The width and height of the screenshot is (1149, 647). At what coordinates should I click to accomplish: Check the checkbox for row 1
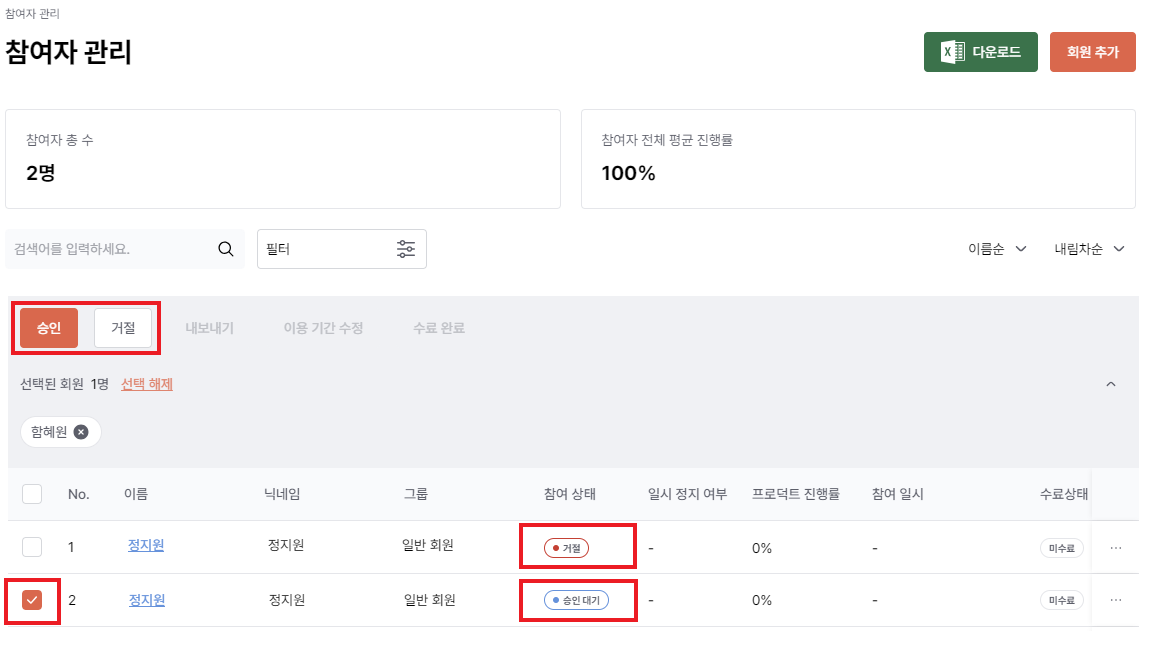tap(32, 547)
